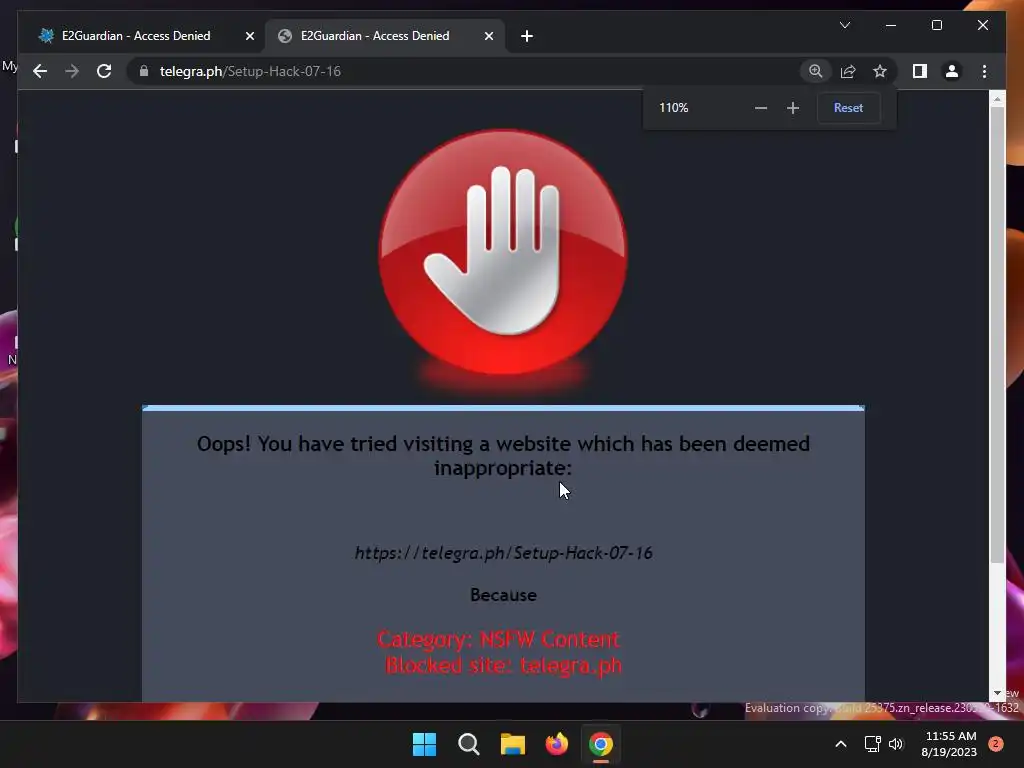Image resolution: width=1024 pixels, height=768 pixels.
Task: Open the volume control in system tray
Action: coord(896,744)
